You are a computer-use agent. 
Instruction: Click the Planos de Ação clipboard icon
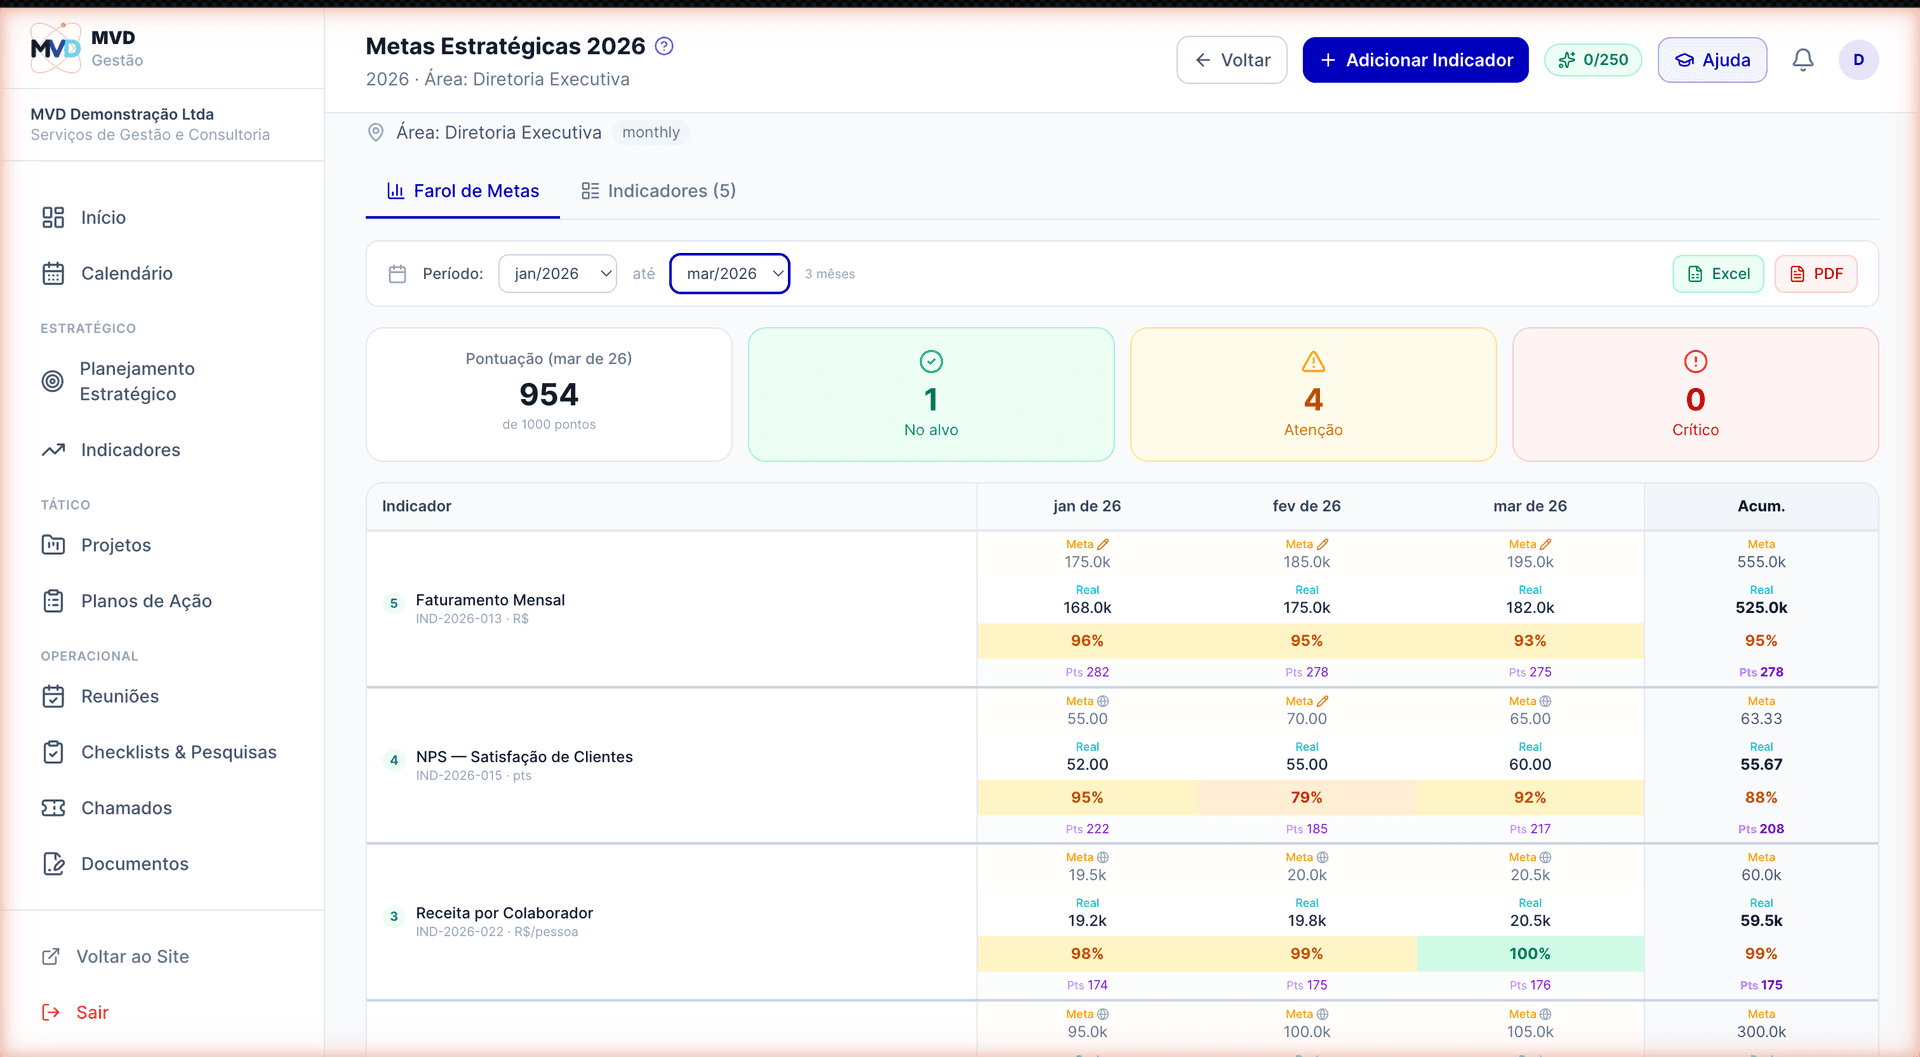coord(53,601)
